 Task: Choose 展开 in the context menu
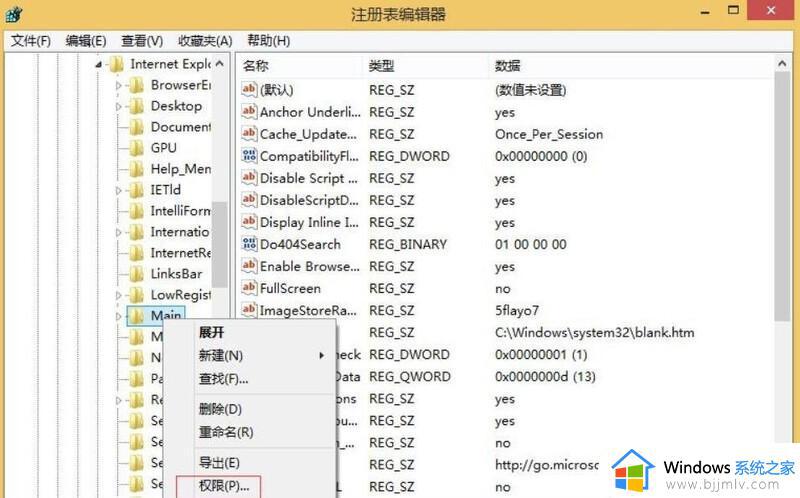(x=211, y=333)
